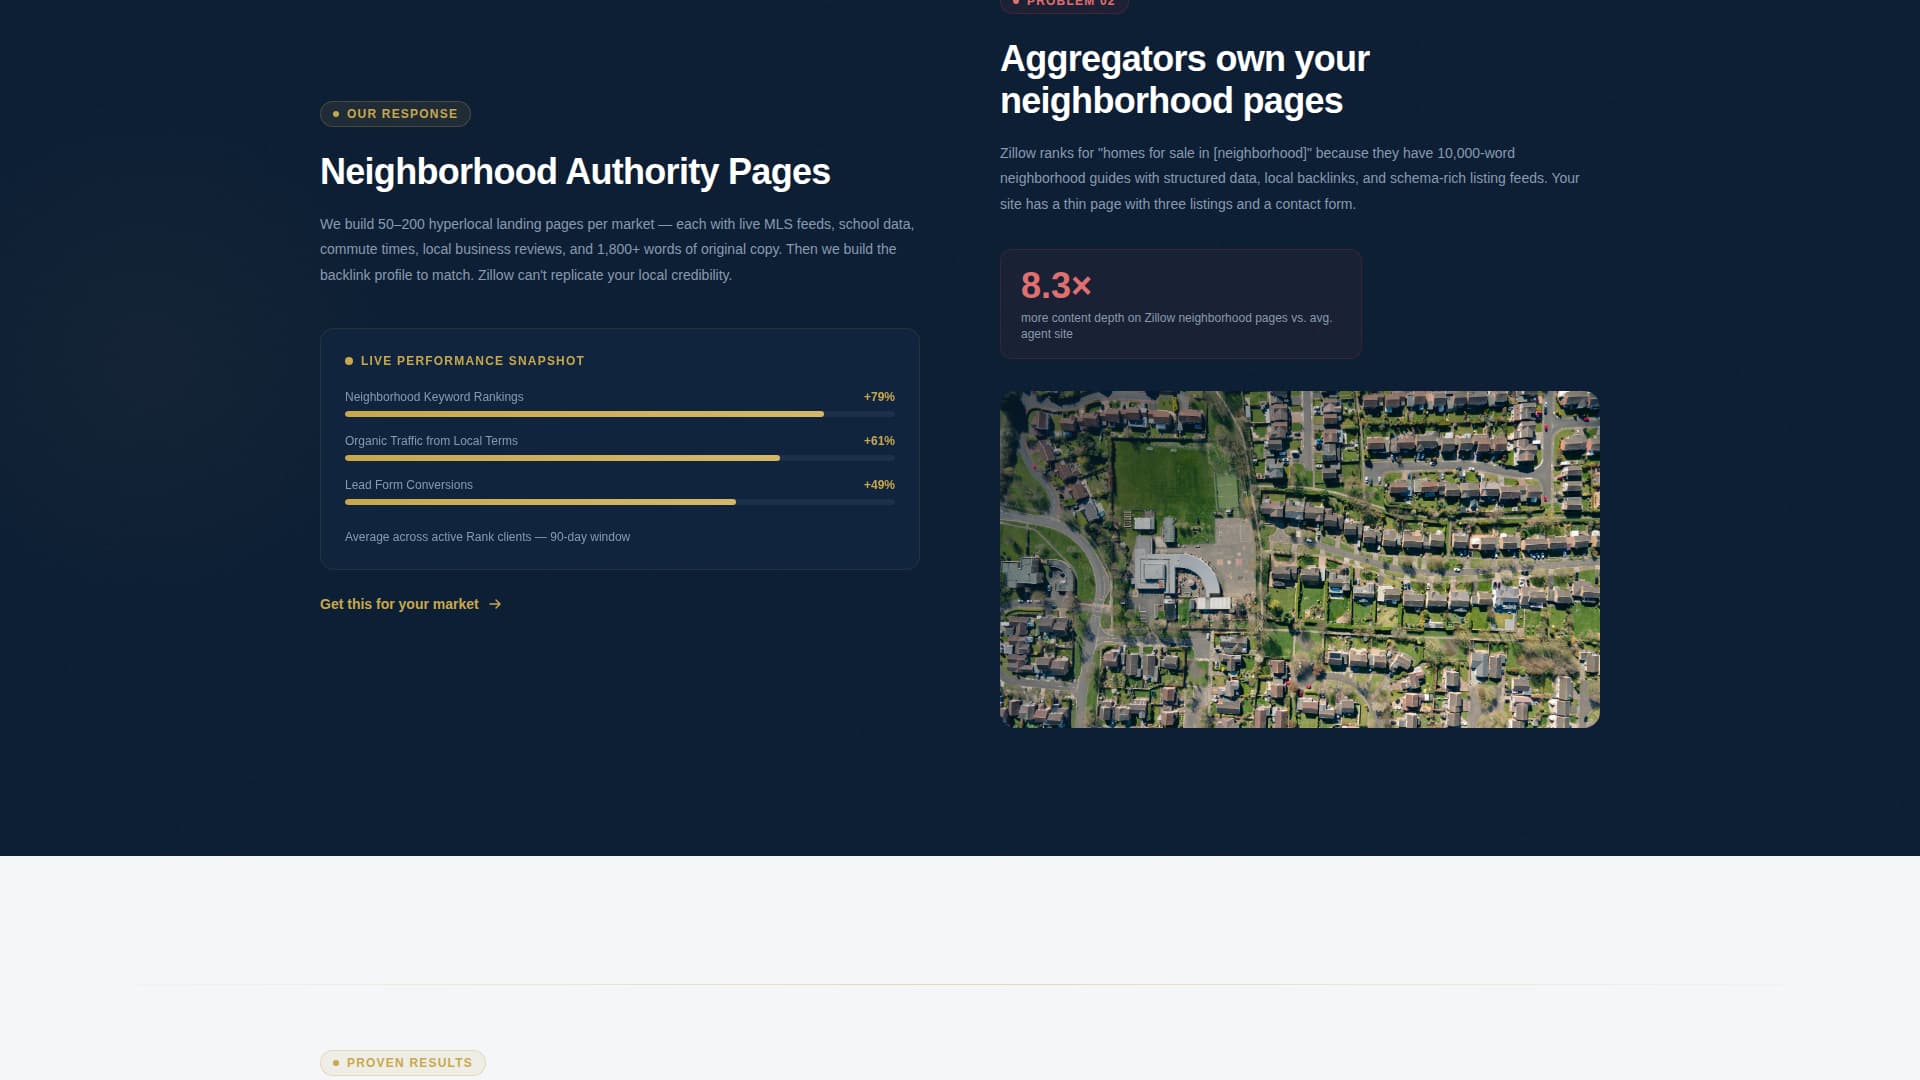Open 'Get this for your market' link
1920x1080 pixels.
399,604
